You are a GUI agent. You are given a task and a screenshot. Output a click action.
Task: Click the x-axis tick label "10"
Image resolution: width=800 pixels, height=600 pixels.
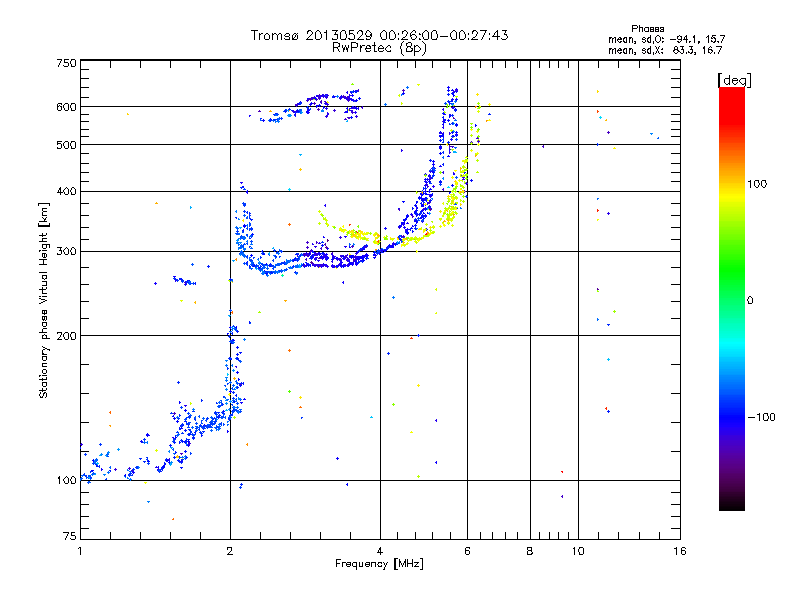tap(578, 551)
